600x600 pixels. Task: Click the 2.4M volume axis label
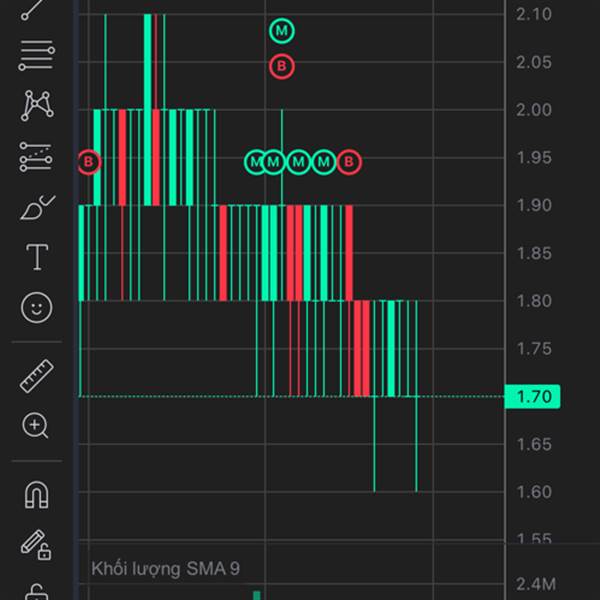pos(536,584)
